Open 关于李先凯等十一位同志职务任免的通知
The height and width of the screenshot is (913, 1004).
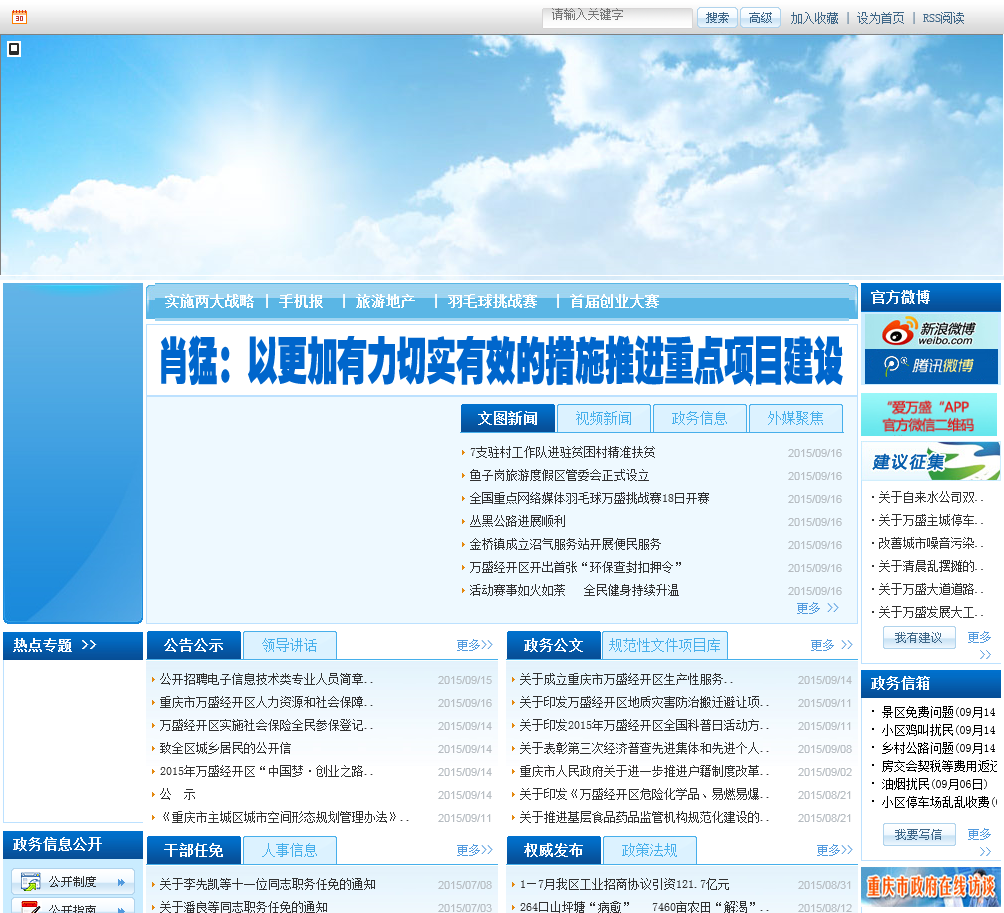tap(267, 884)
